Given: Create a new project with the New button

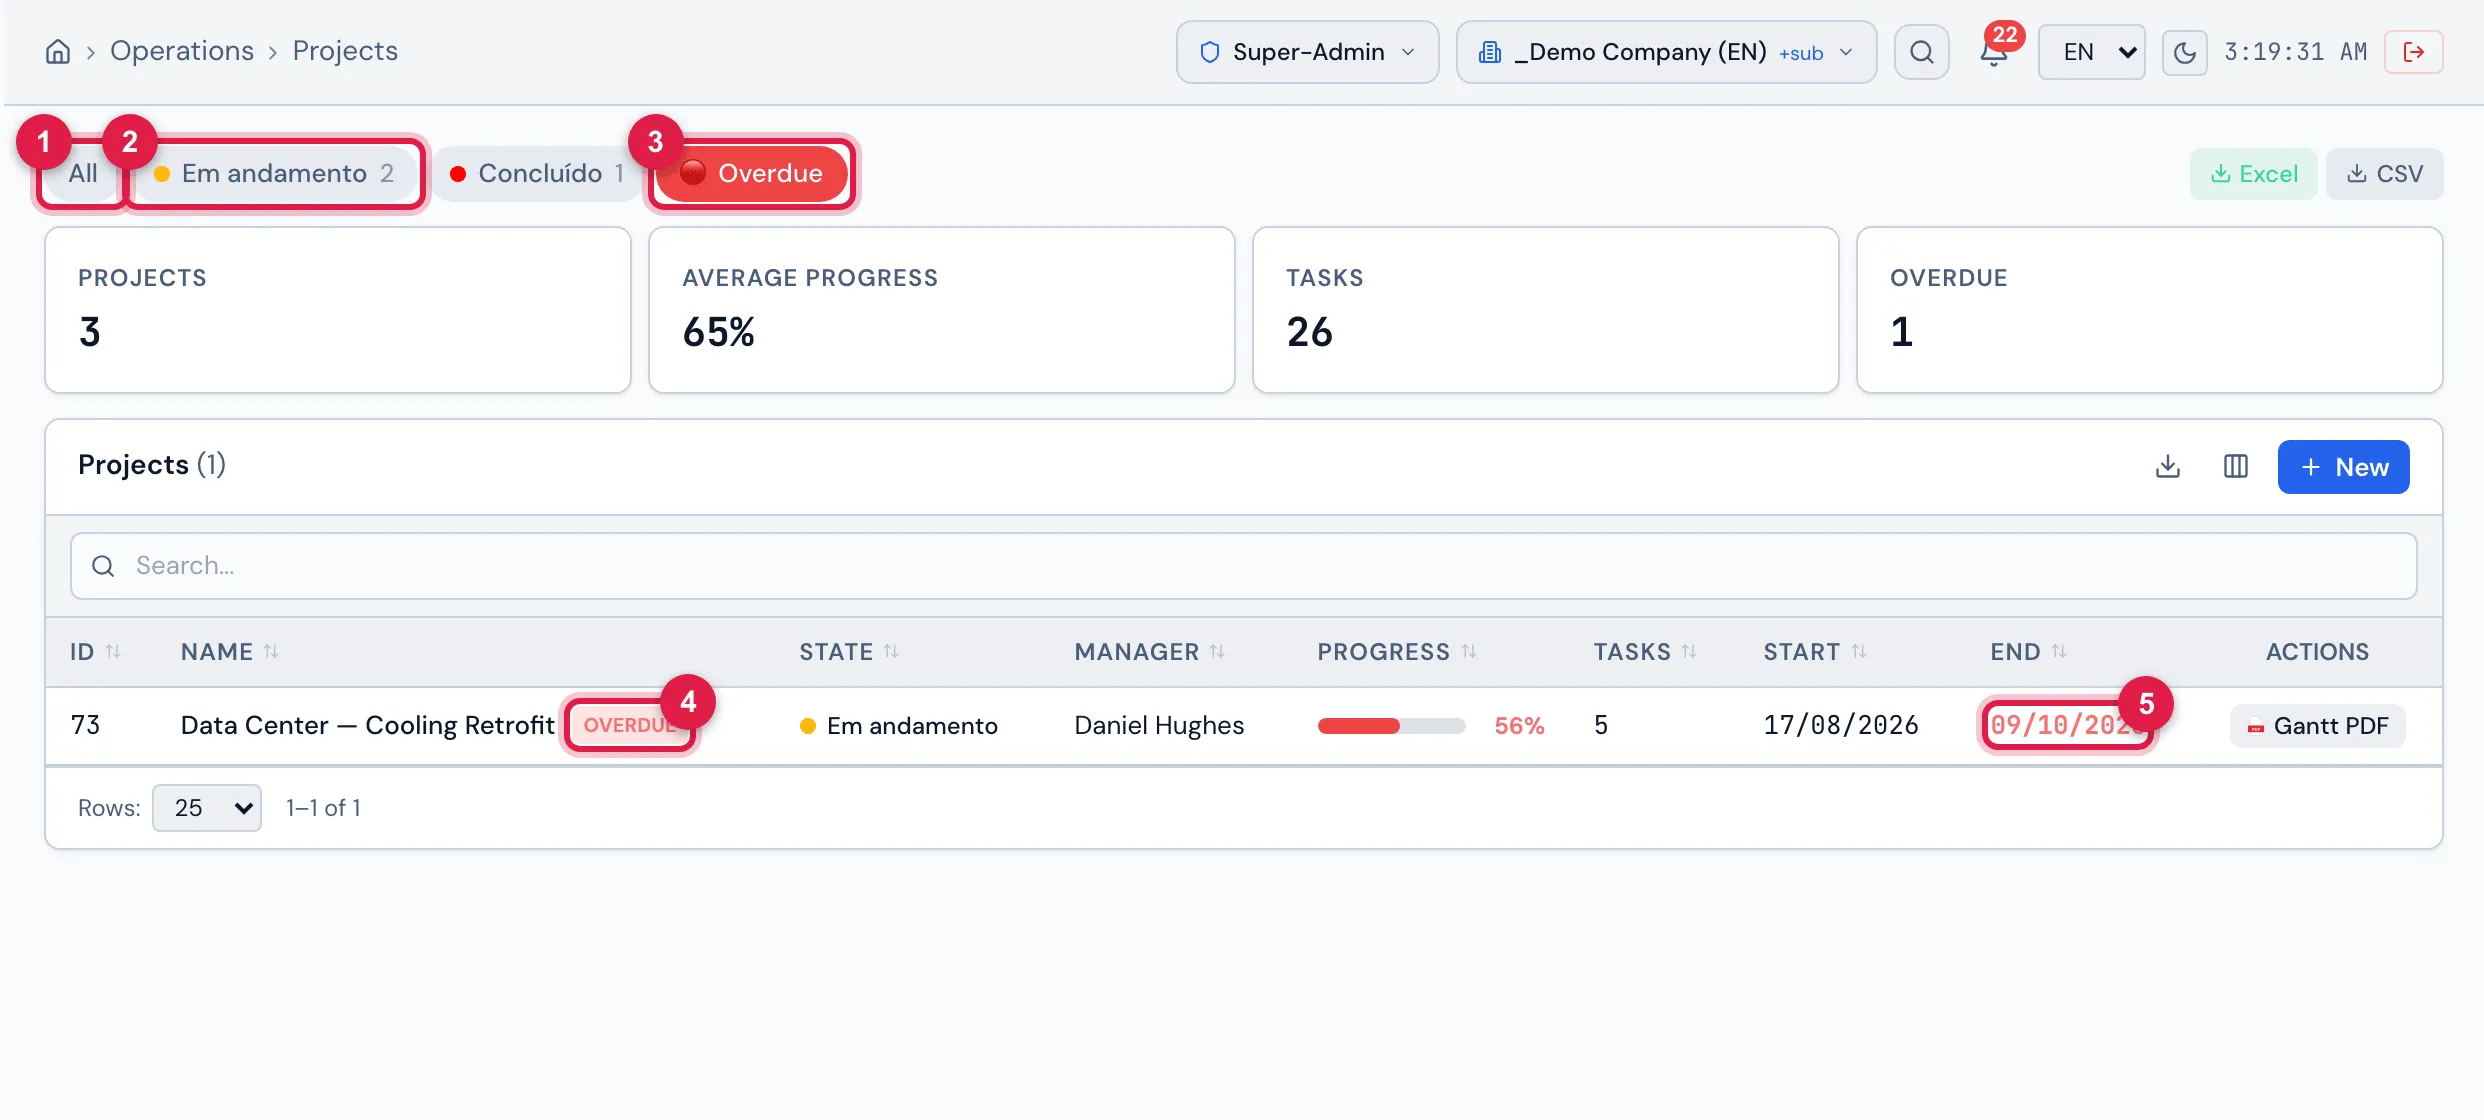Looking at the screenshot, I should tap(2343, 467).
